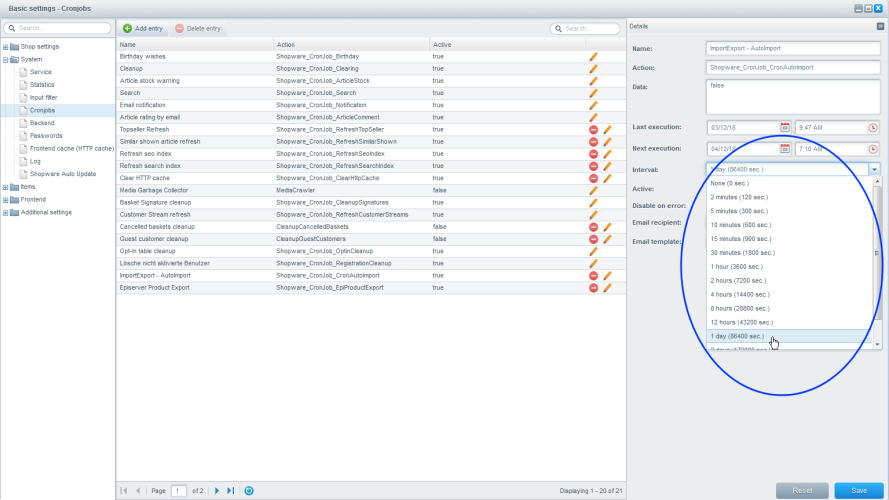The width and height of the screenshot is (889, 500).
Task: Pick 12 hours (43200 sec.) interval
Action: tap(788, 323)
